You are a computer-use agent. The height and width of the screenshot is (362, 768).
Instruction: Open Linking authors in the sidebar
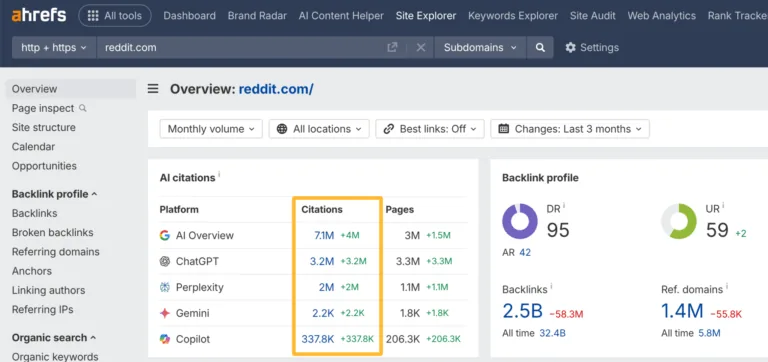48,290
